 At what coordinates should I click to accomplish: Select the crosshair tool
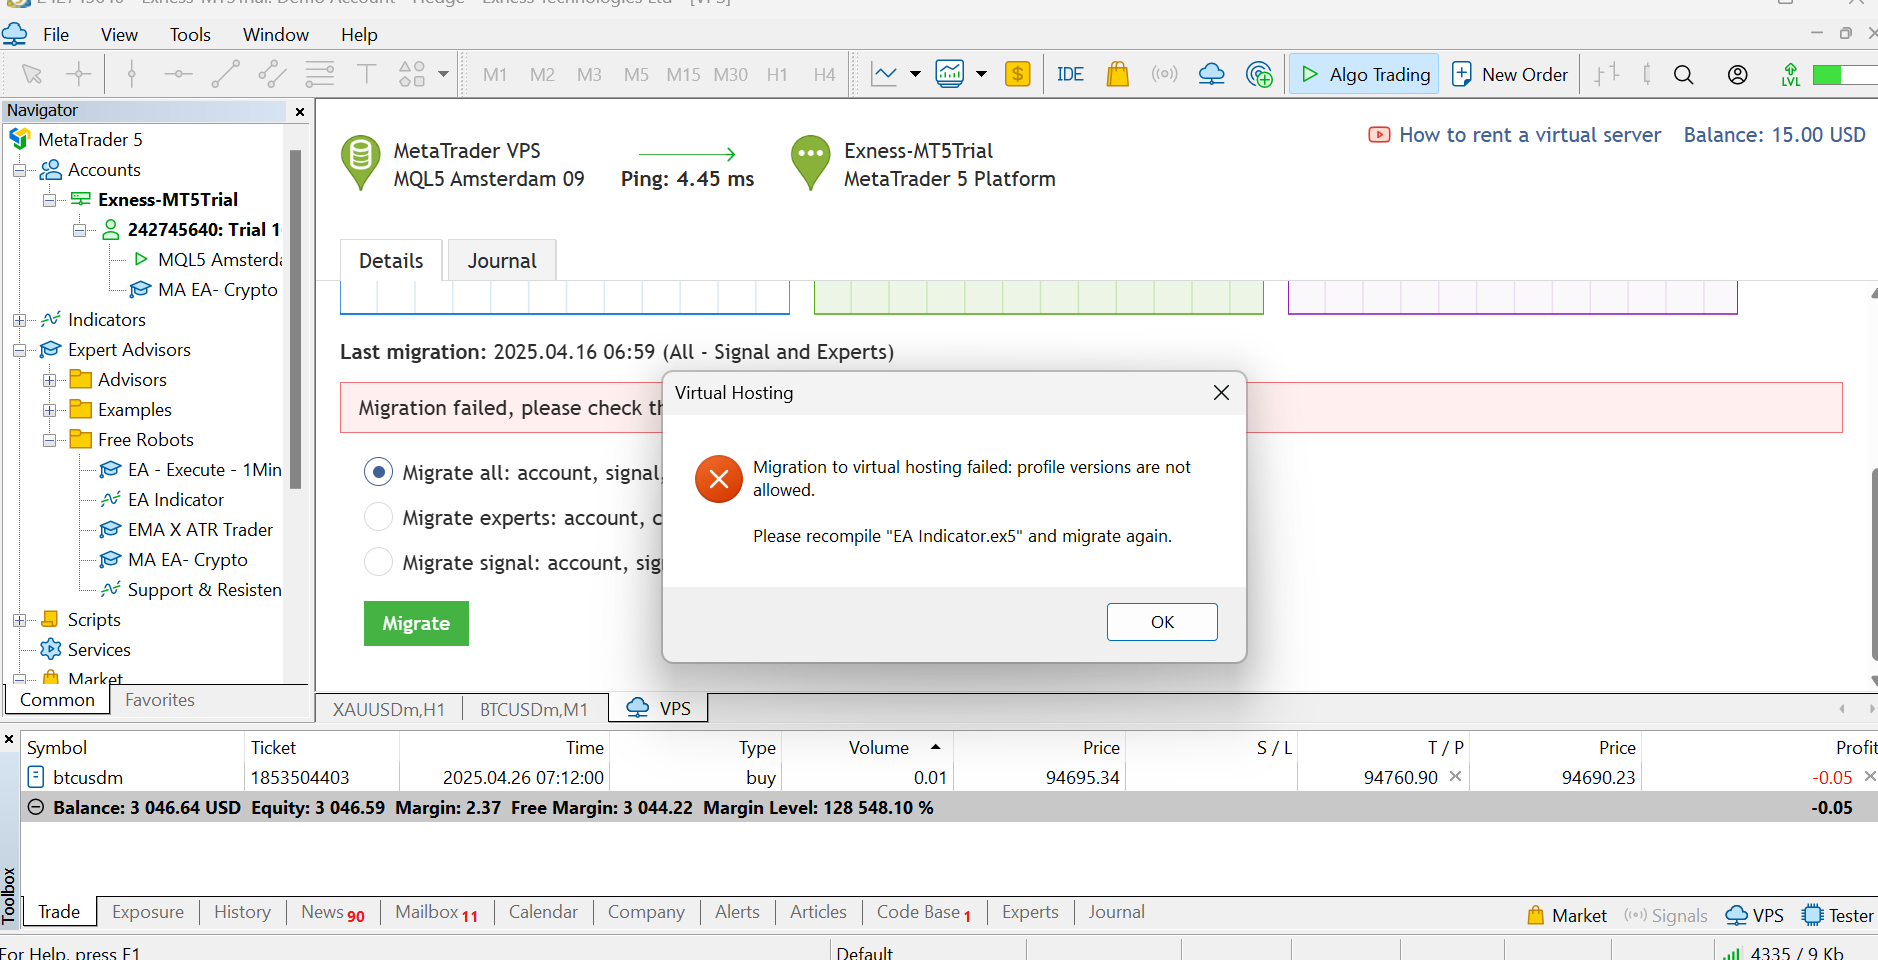pyautogui.click(x=78, y=74)
